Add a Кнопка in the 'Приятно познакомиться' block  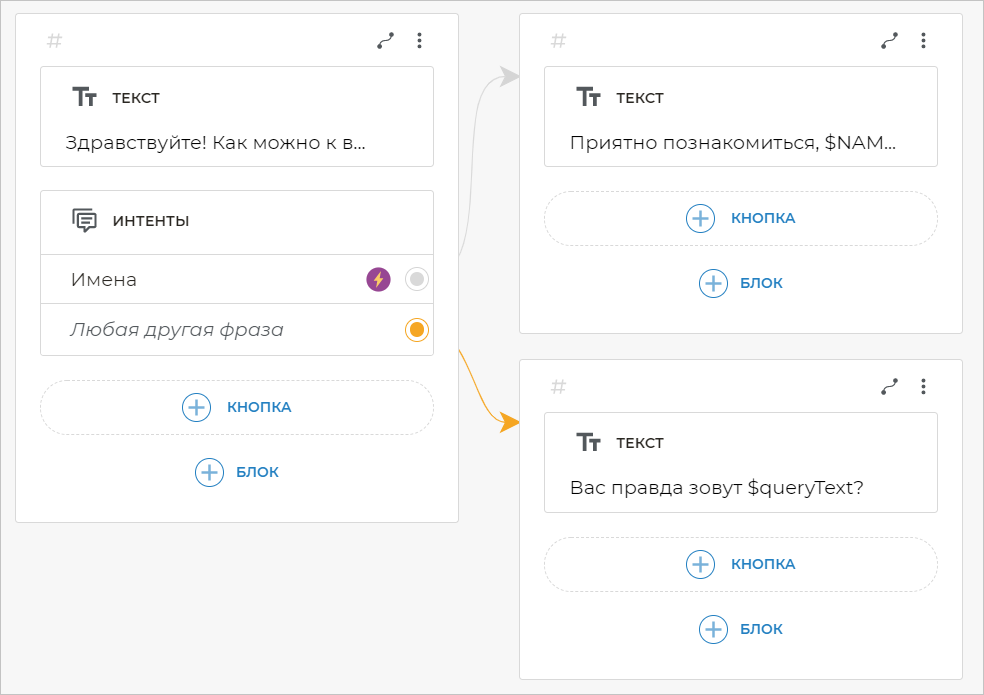point(741,218)
